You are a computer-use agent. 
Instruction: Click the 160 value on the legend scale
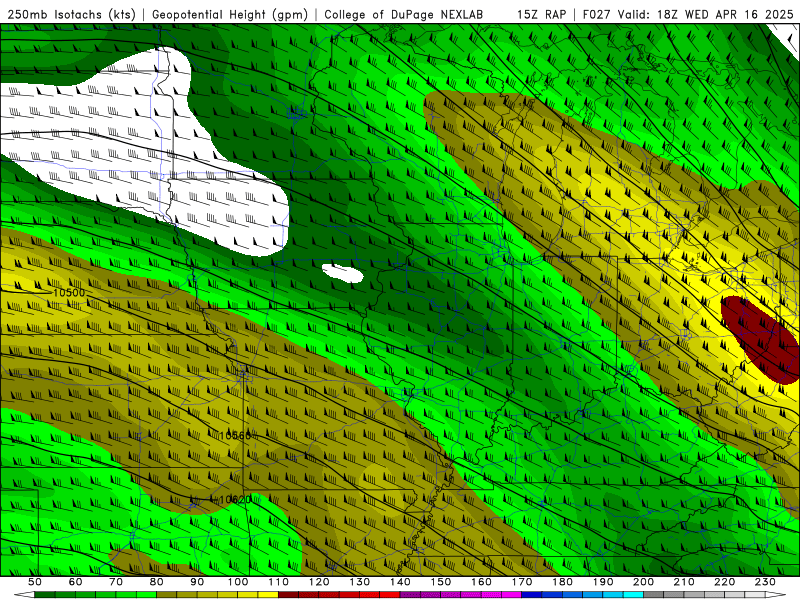click(481, 582)
